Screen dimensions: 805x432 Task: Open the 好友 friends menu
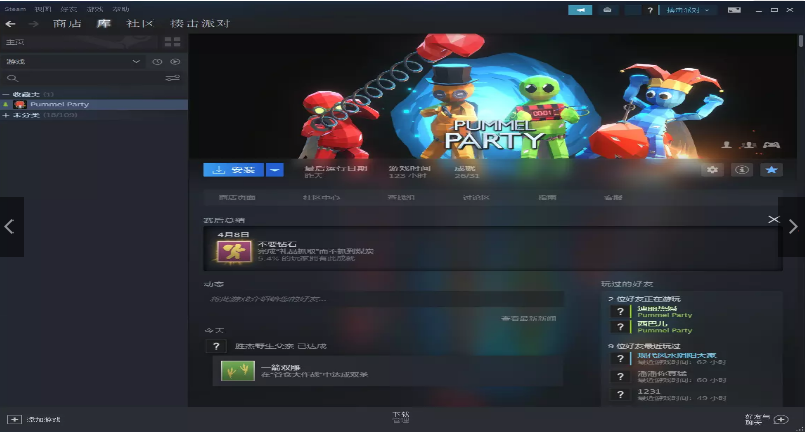point(69,9)
